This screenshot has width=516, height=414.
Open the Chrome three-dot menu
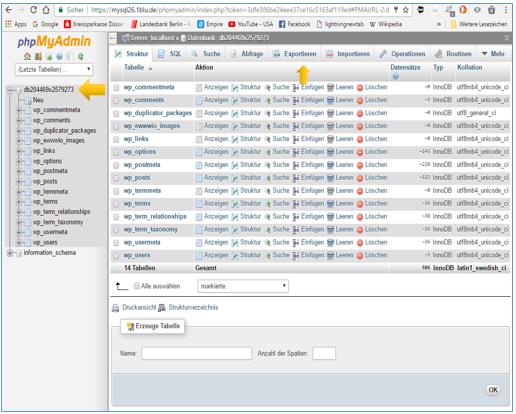(x=506, y=10)
